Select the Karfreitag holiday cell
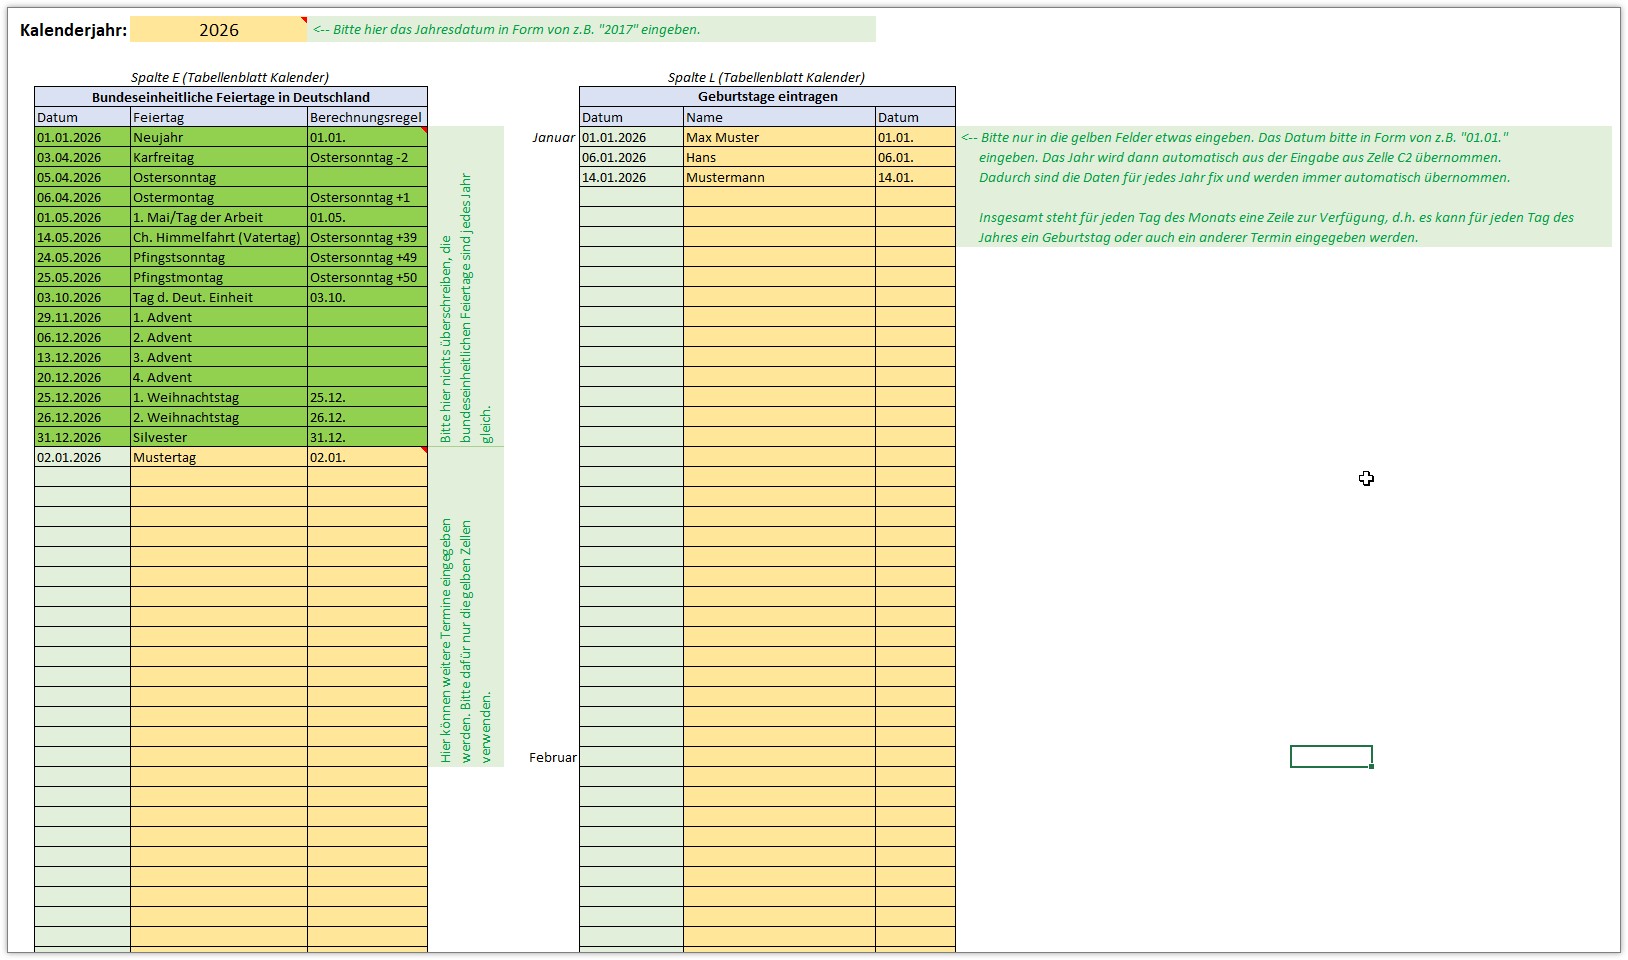1628x960 pixels. 218,157
